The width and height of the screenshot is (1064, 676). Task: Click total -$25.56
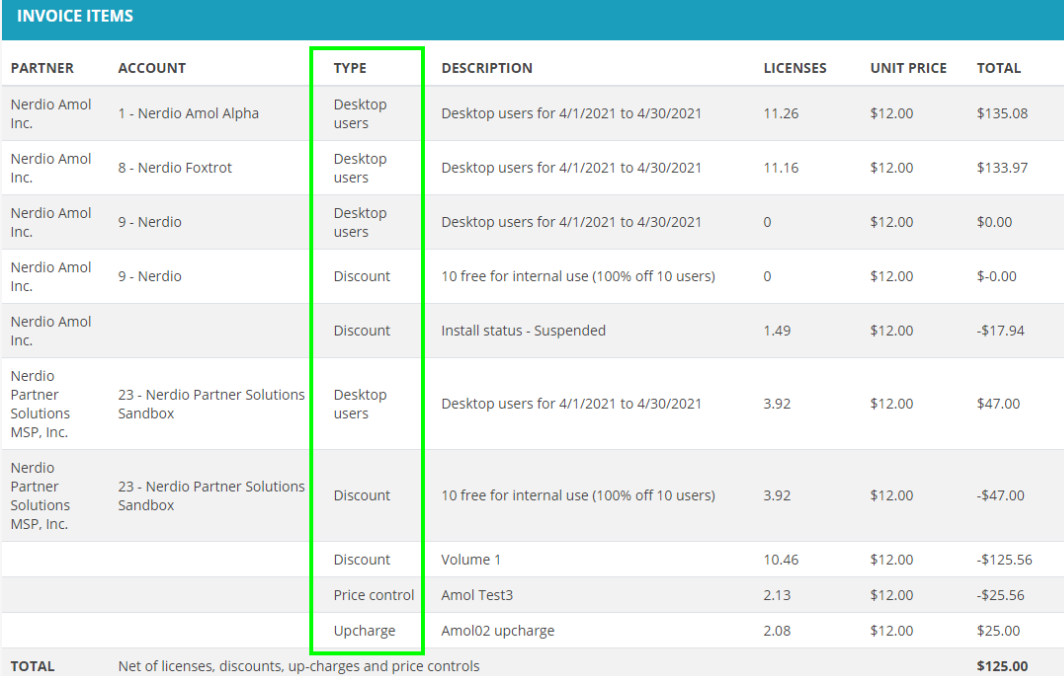click(1000, 595)
